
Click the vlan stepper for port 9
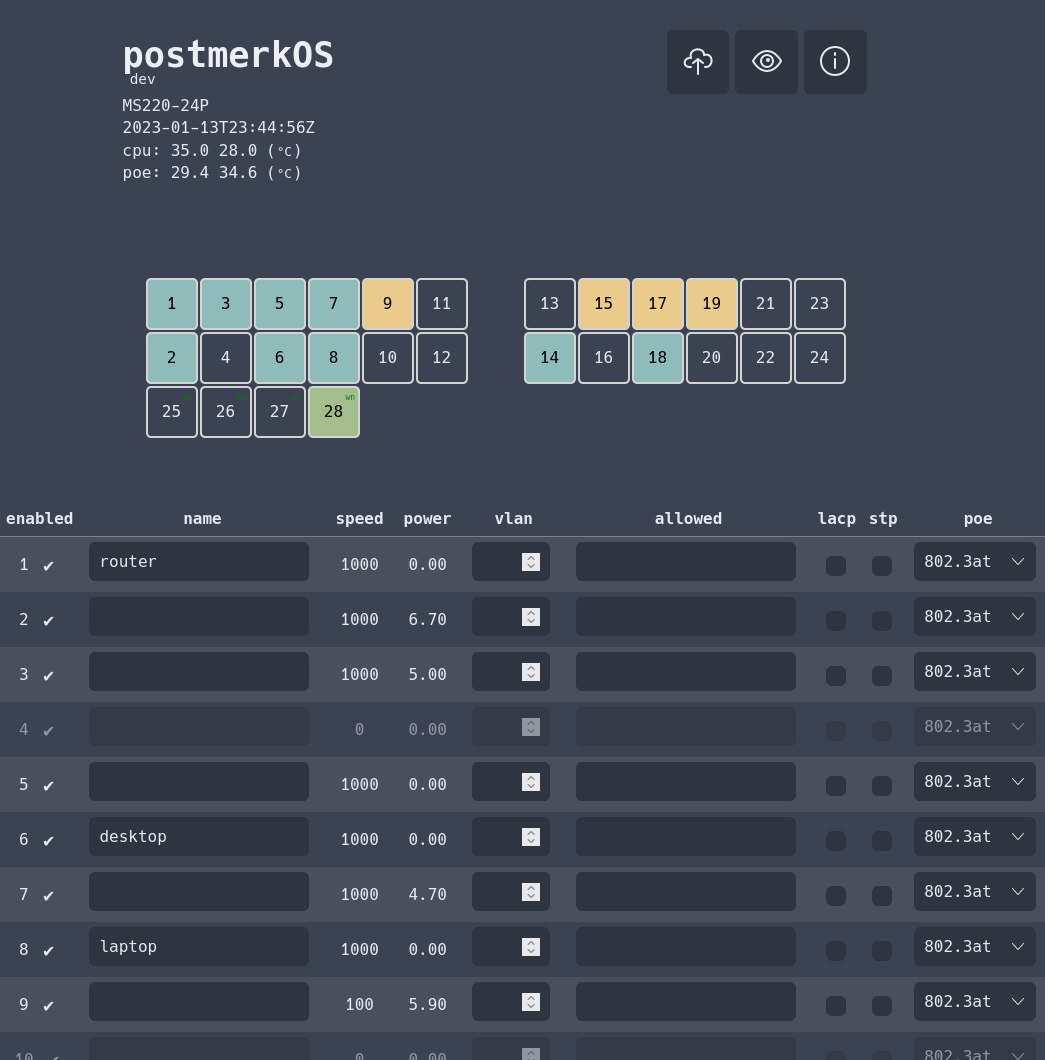pyautogui.click(x=531, y=1002)
